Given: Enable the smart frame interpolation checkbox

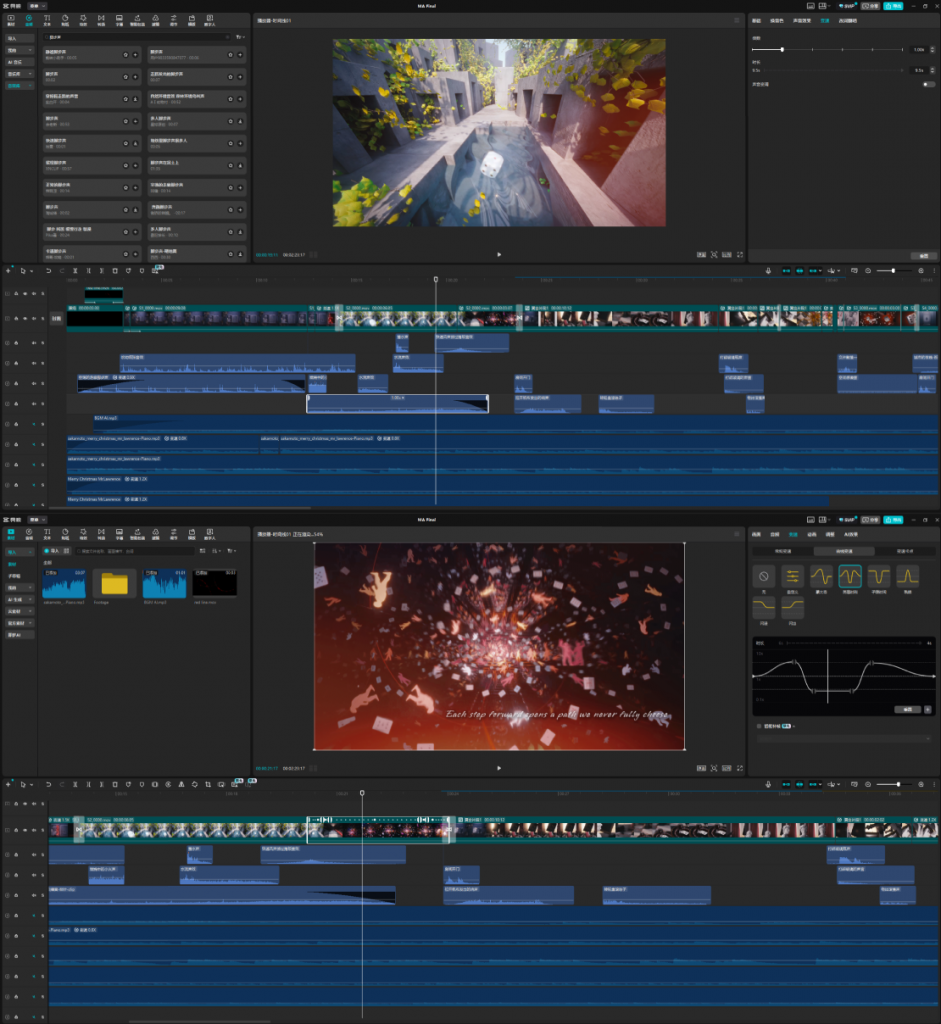Looking at the screenshot, I should 759,726.
